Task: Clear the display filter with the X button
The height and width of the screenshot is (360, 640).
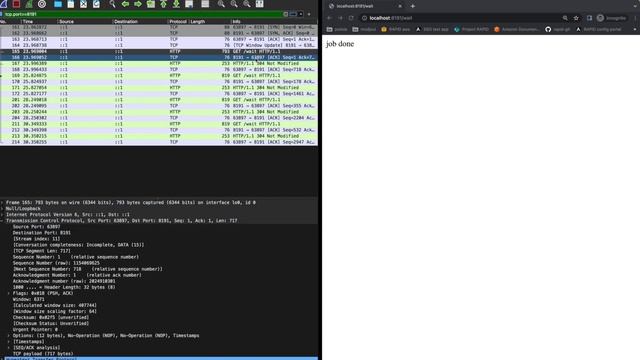Action: point(286,14)
